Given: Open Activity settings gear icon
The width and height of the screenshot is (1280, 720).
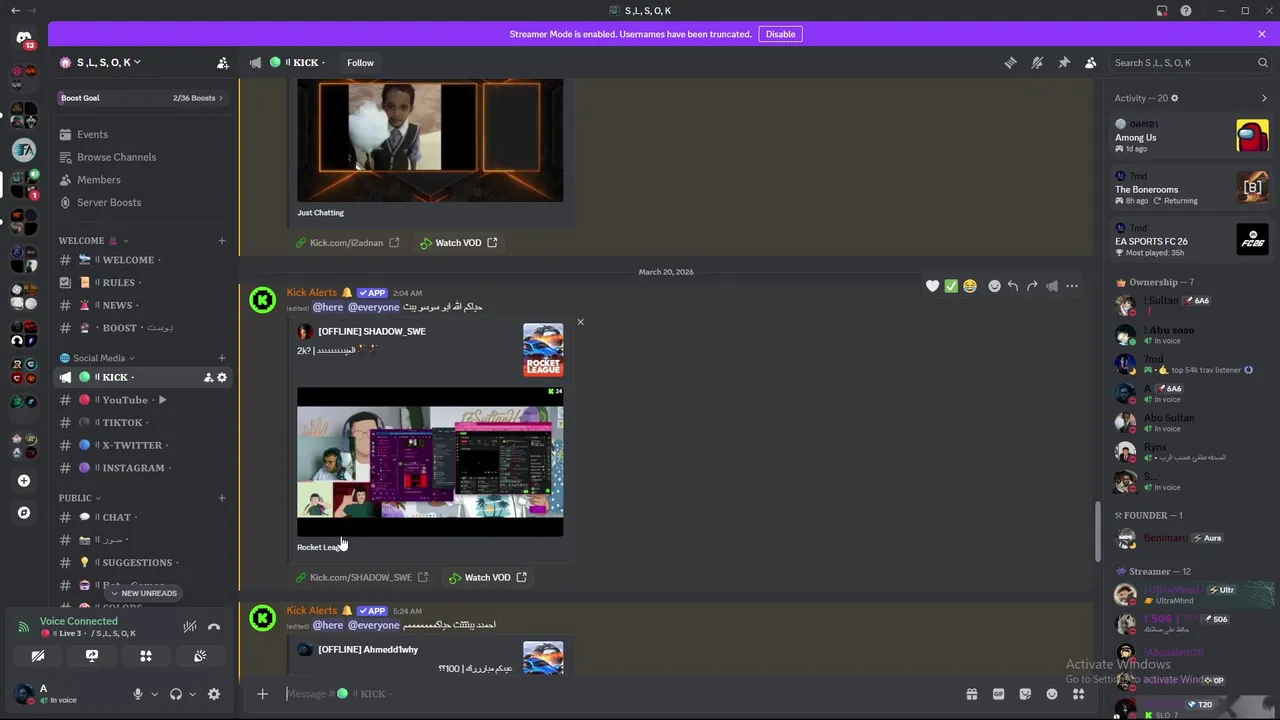Looking at the screenshot, I should pos(1175,98).
